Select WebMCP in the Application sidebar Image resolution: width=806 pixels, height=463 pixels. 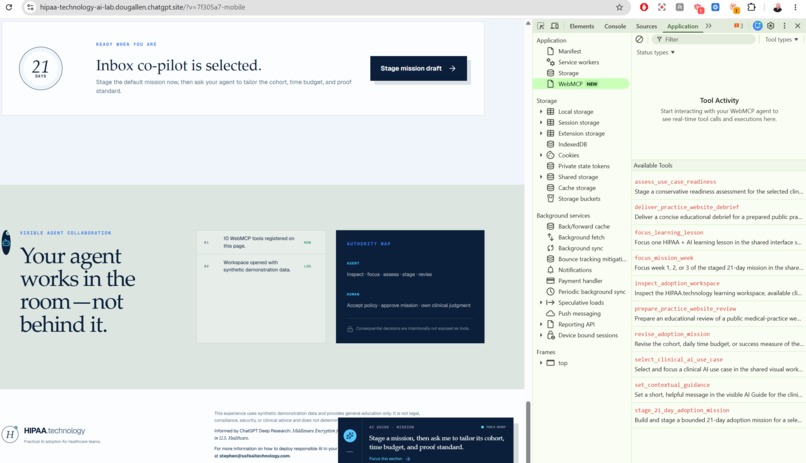tap(580, 84)
